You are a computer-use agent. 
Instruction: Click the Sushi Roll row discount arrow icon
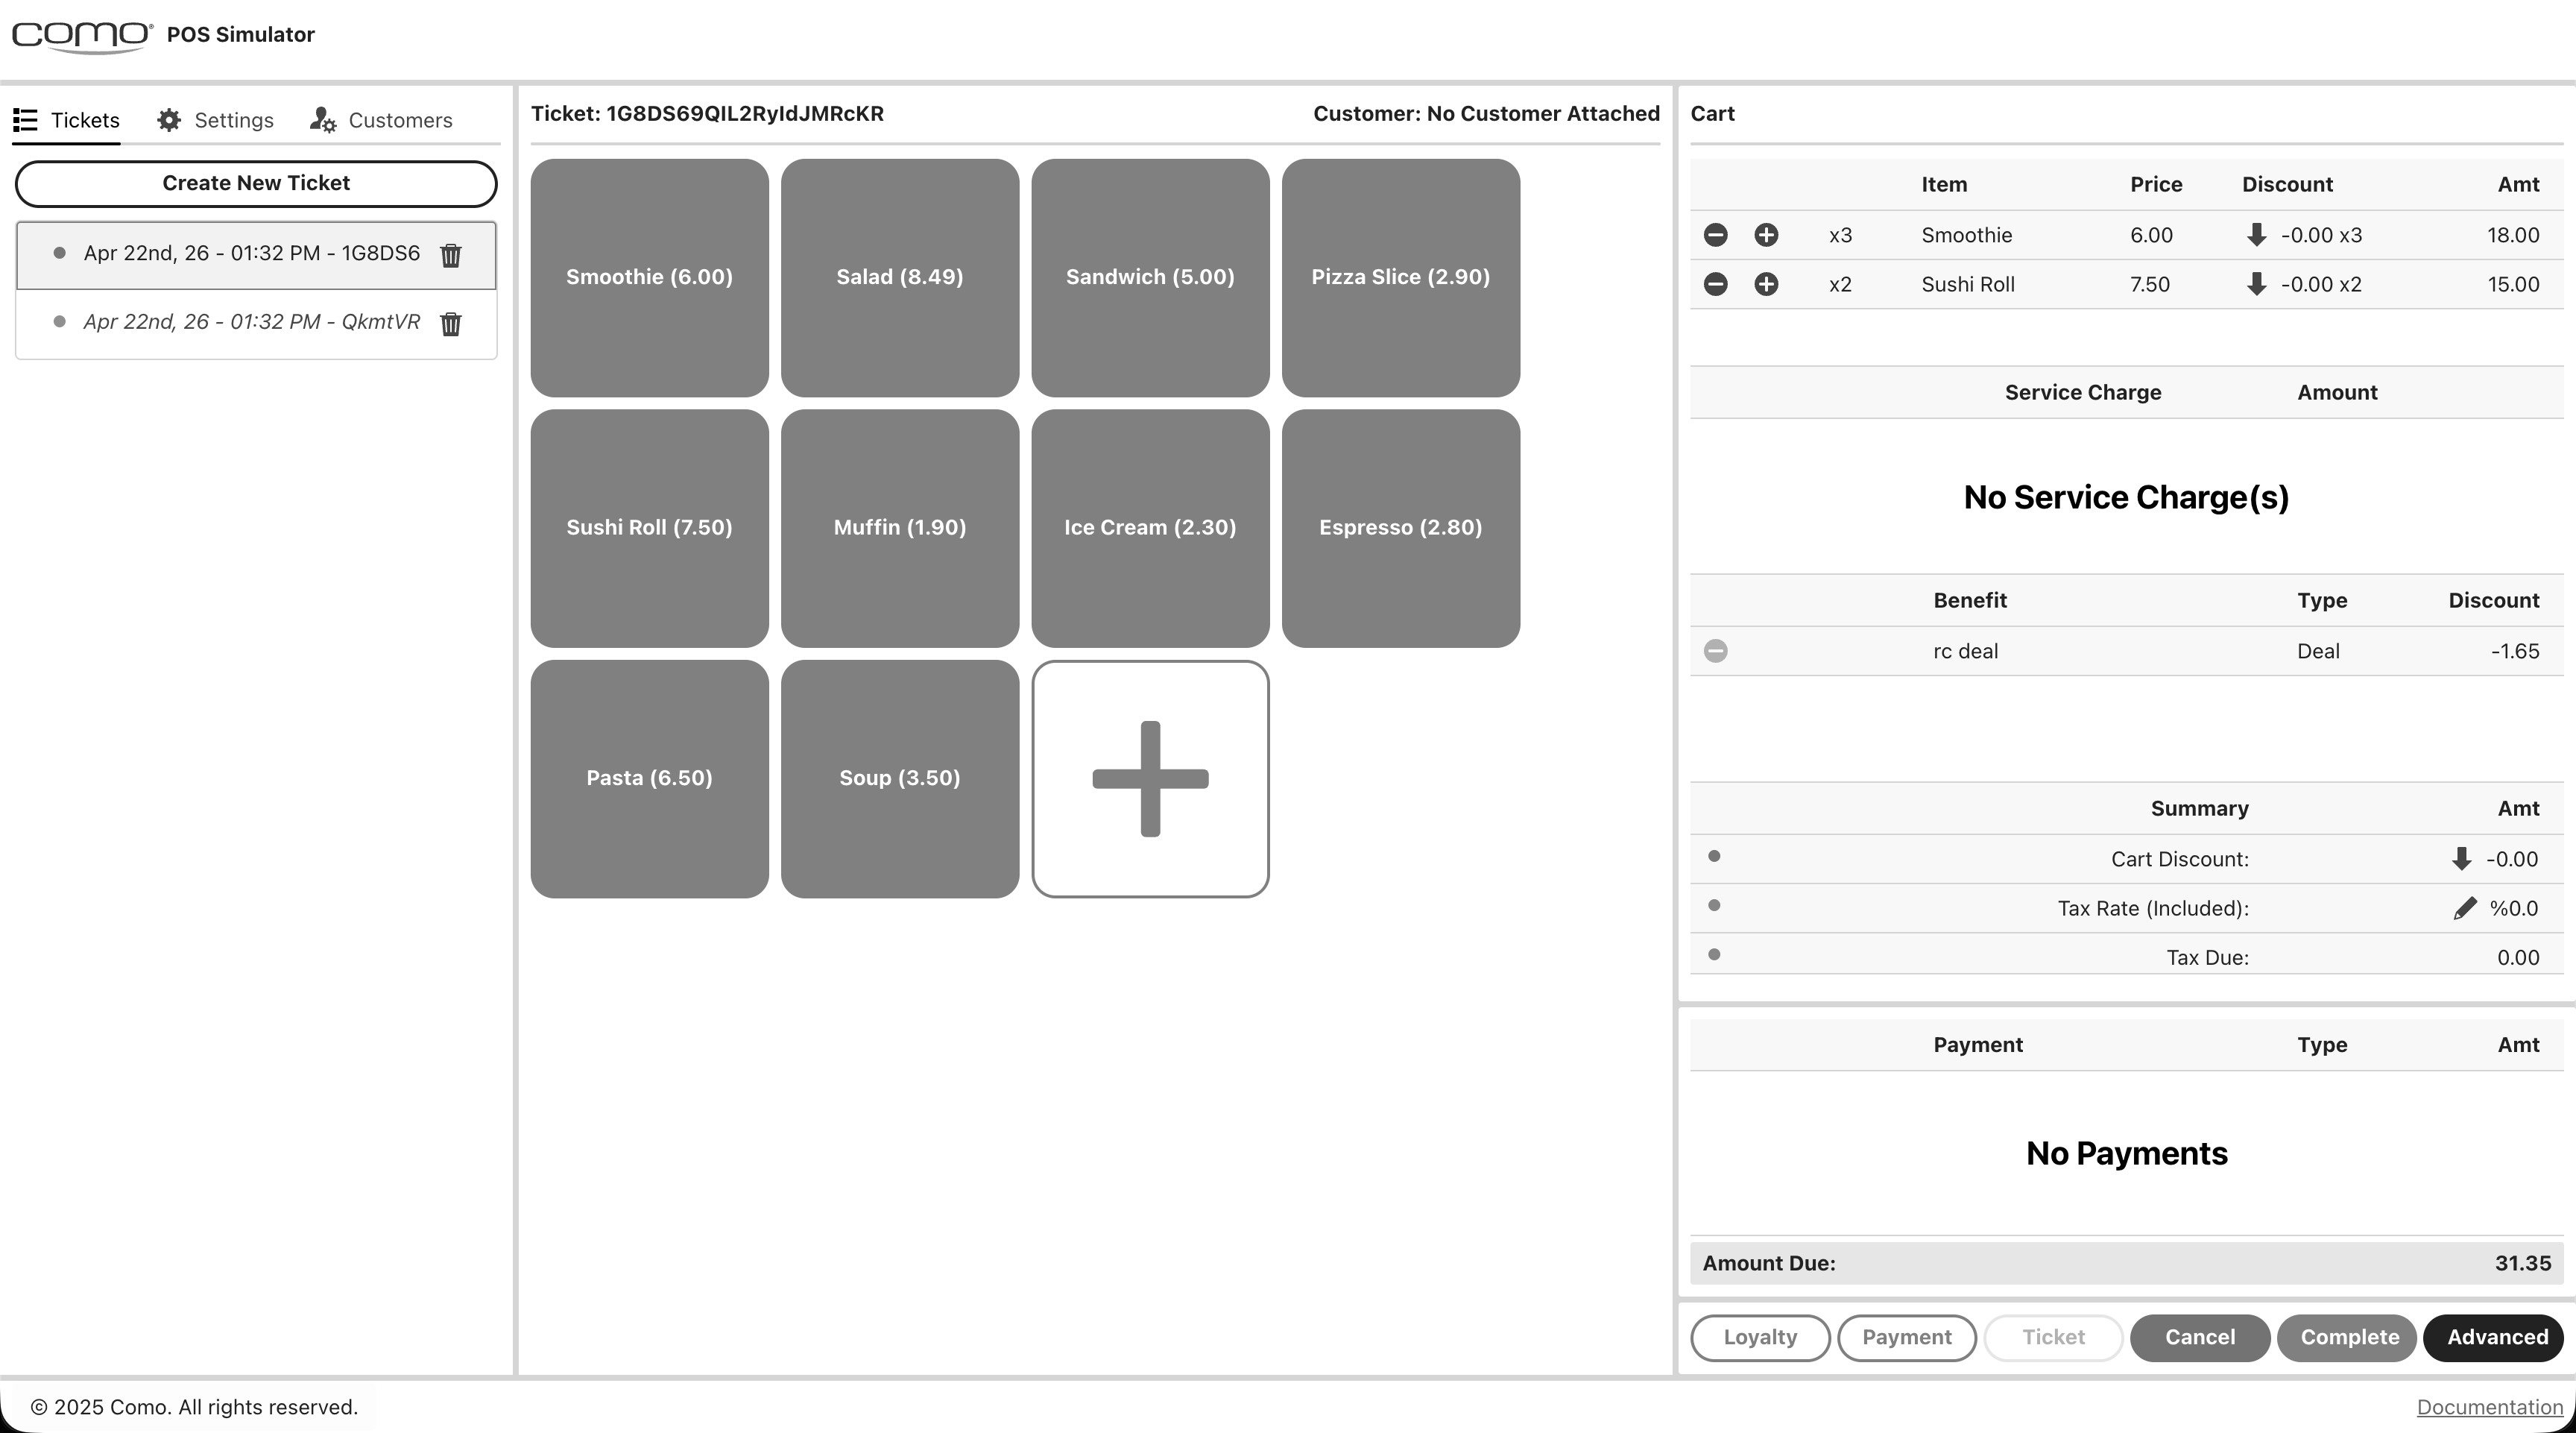(2256, 284)
